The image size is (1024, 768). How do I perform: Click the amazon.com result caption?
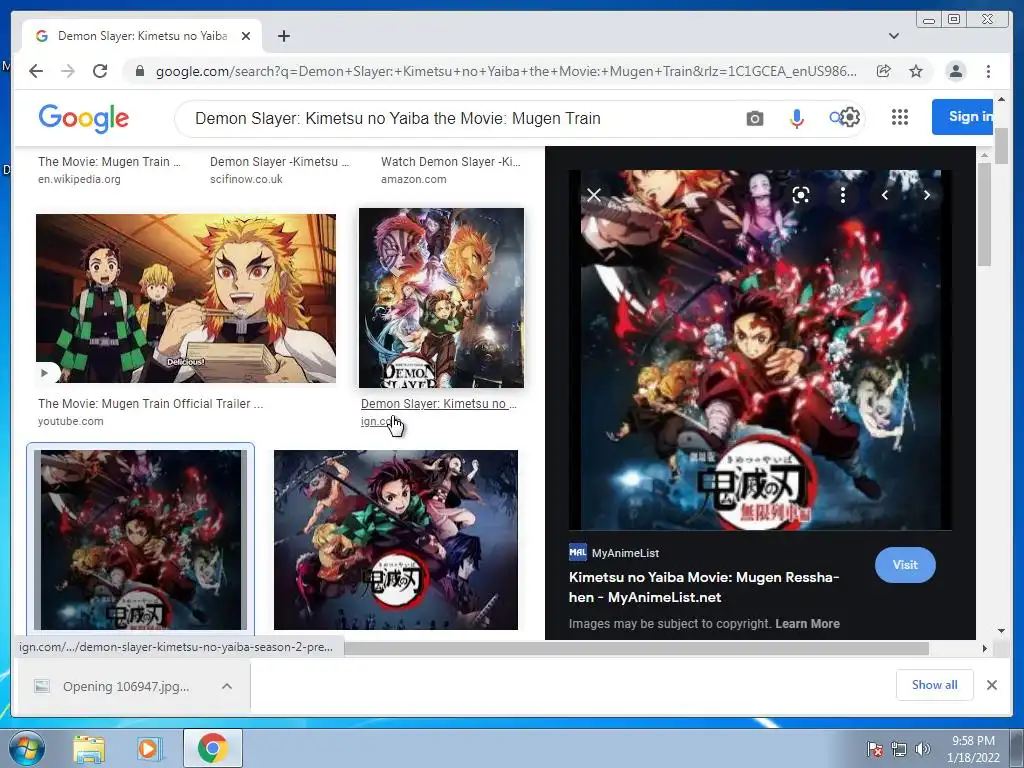point(413,179)
